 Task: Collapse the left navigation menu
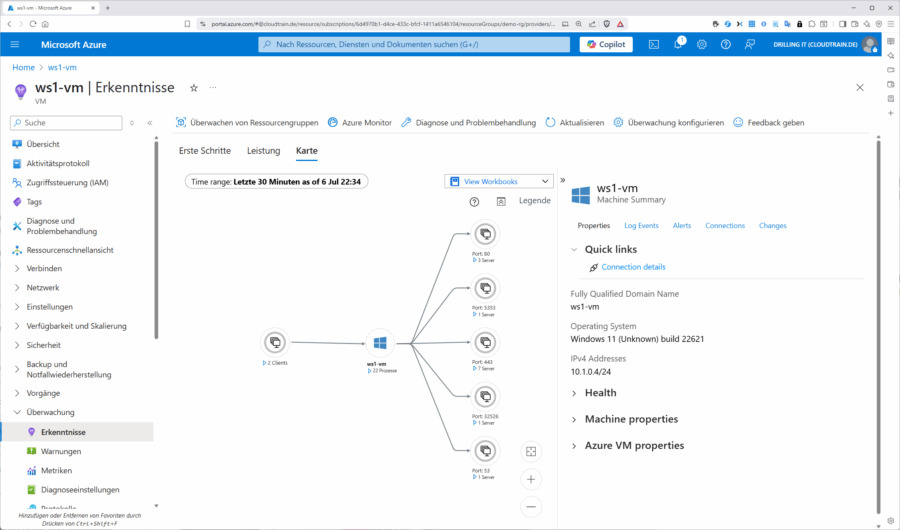click(x=150, y=123)
